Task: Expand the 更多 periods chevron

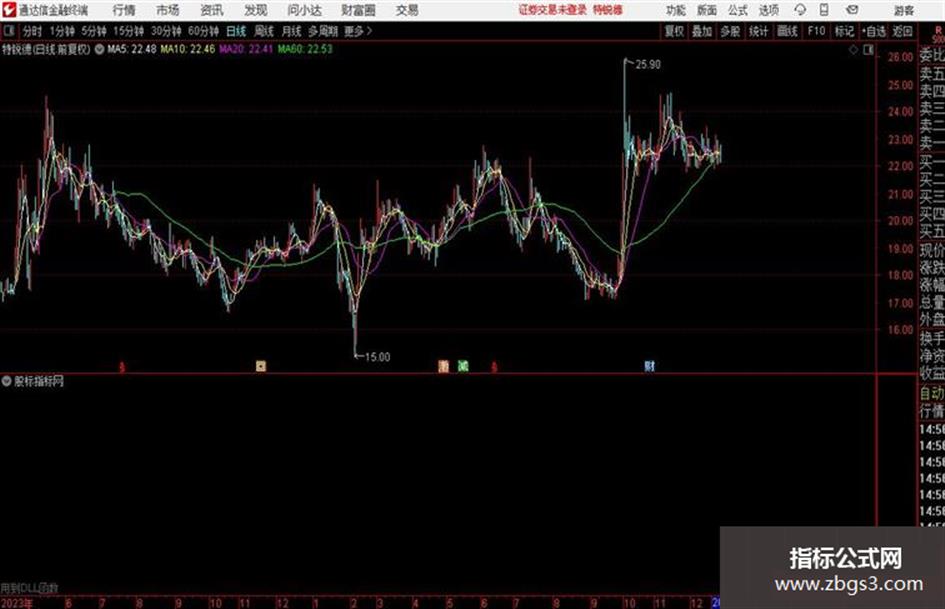Action: (x=359, y=31)
